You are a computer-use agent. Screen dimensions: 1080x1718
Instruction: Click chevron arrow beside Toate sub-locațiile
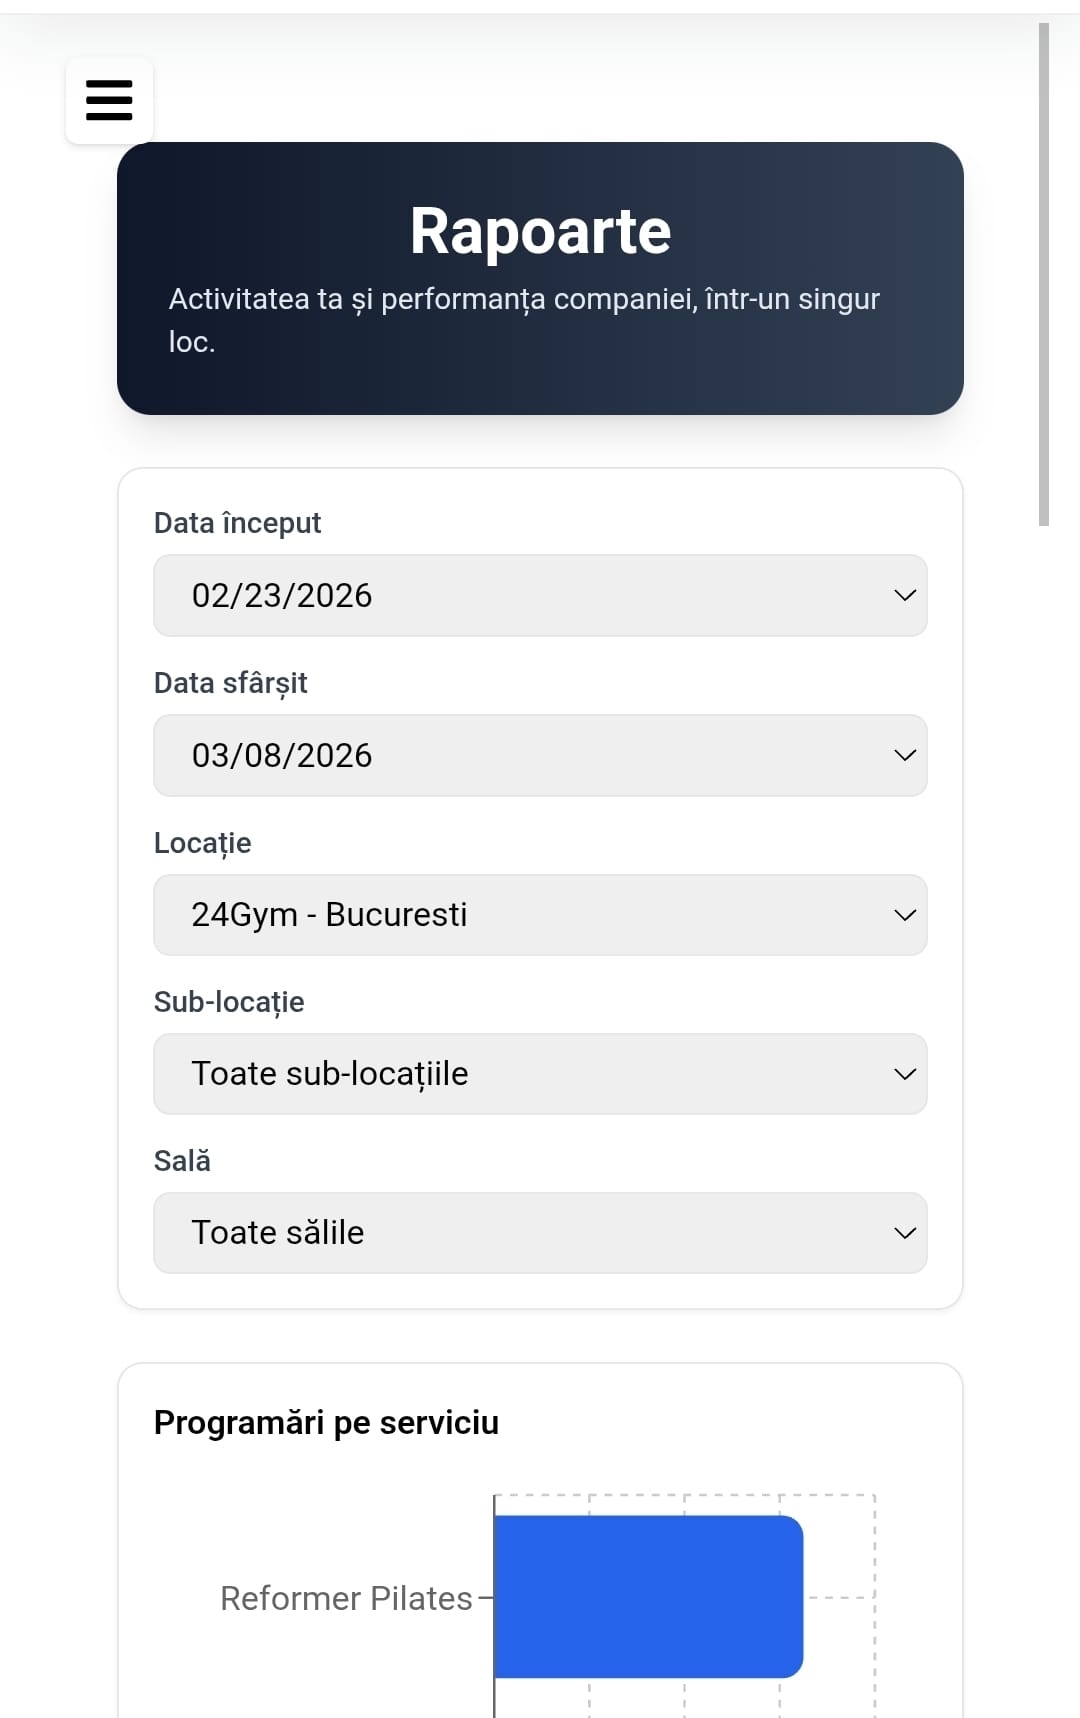point(904,1074)
